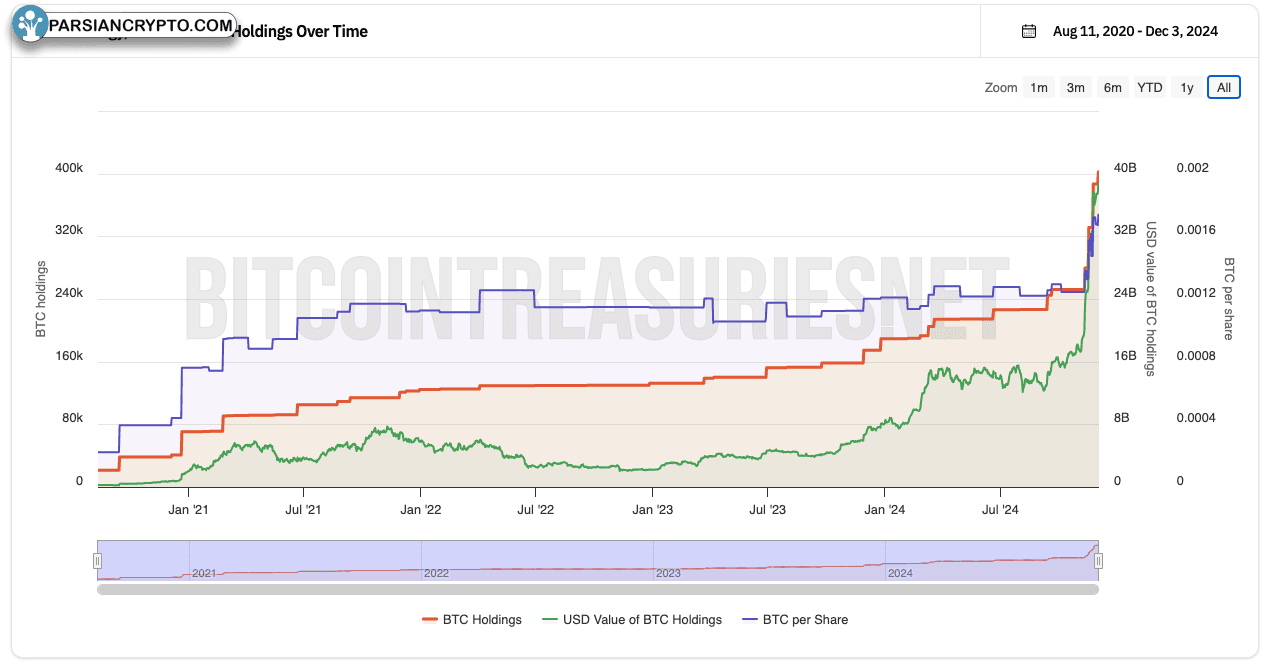Screen dimensions: 1286x670
Task: Toggle BTC per Share legend series
Action: [x=794, y=620]
